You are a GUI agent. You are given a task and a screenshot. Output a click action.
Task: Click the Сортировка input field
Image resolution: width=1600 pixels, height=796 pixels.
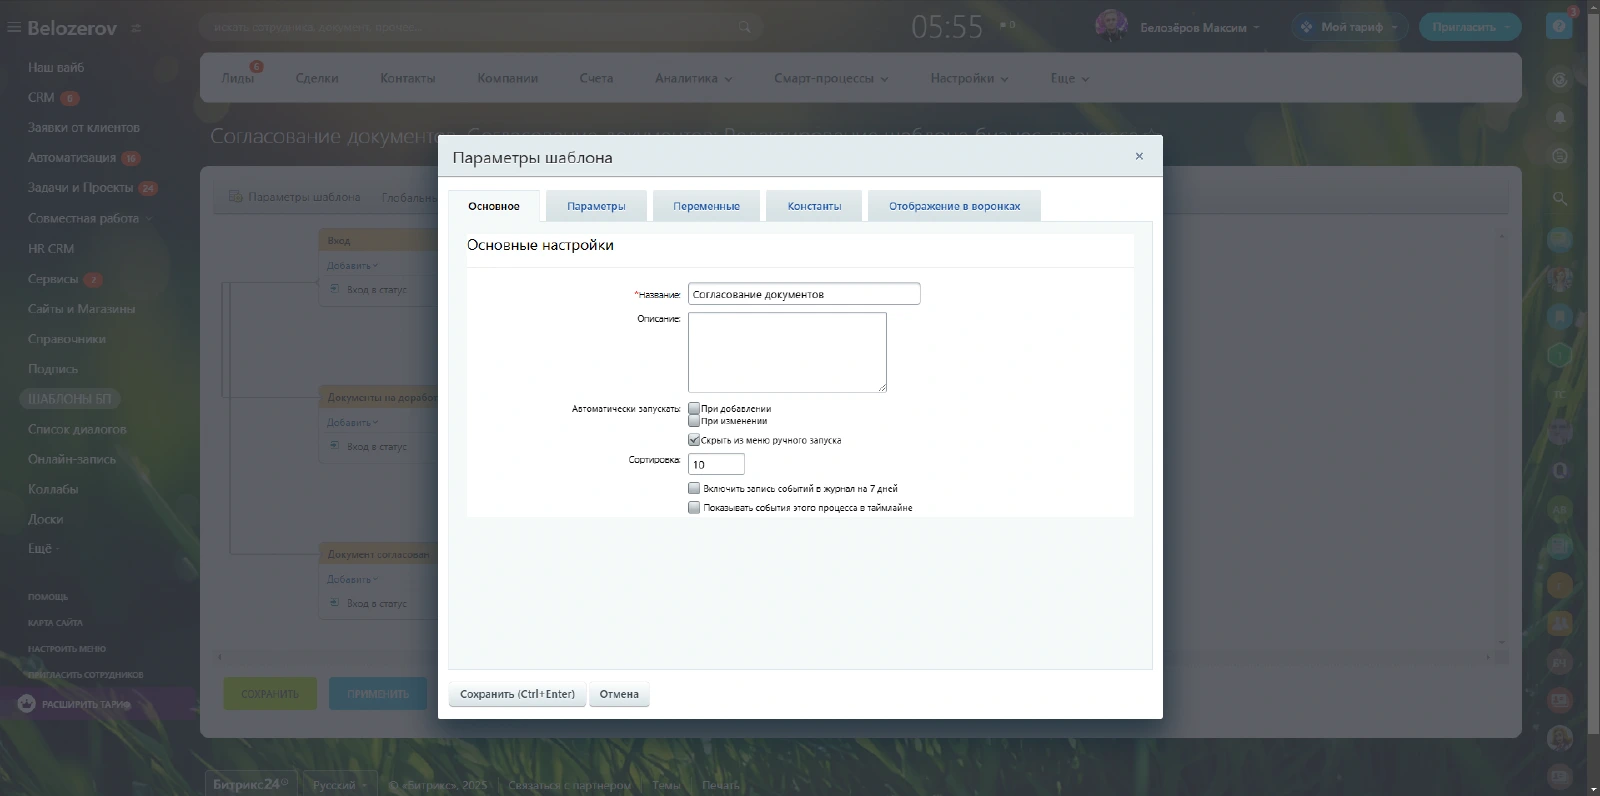[716, 464]
